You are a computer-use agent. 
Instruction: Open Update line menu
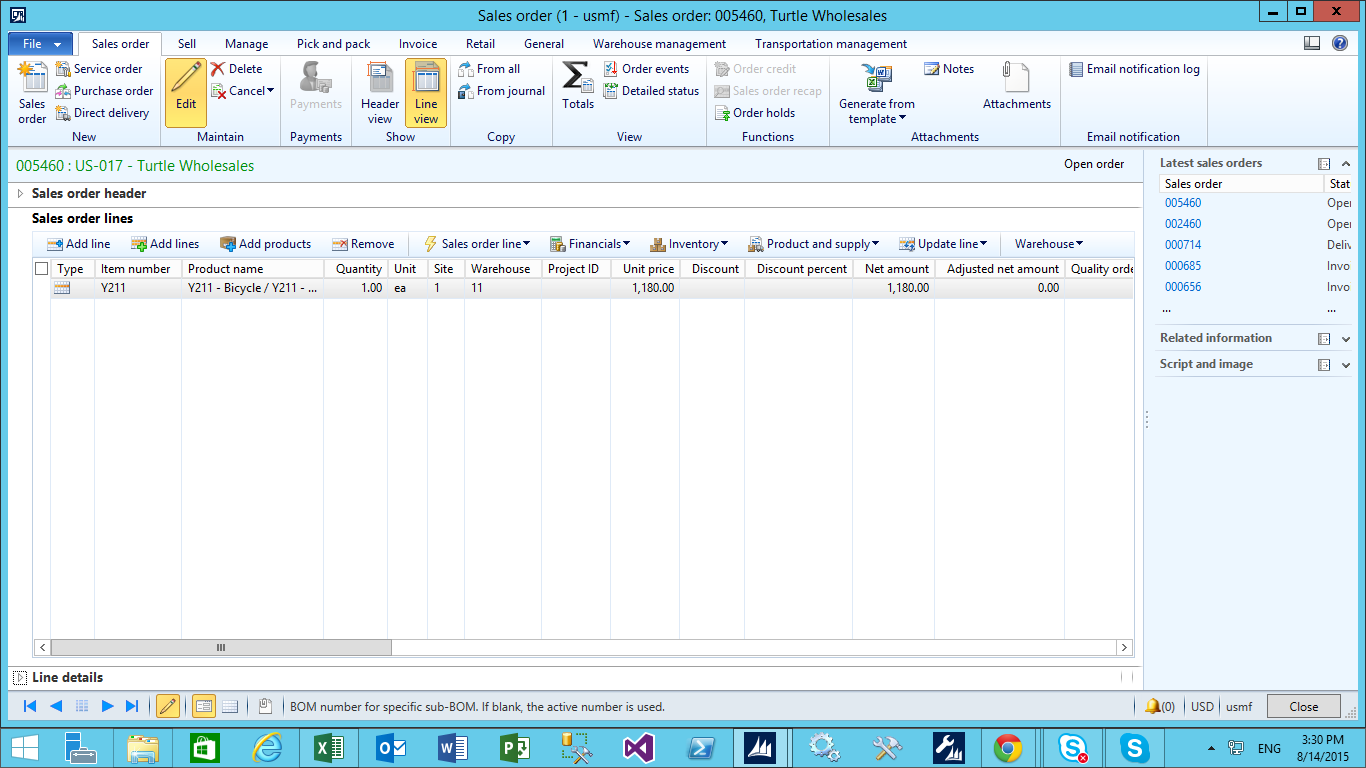coord(943,244)
